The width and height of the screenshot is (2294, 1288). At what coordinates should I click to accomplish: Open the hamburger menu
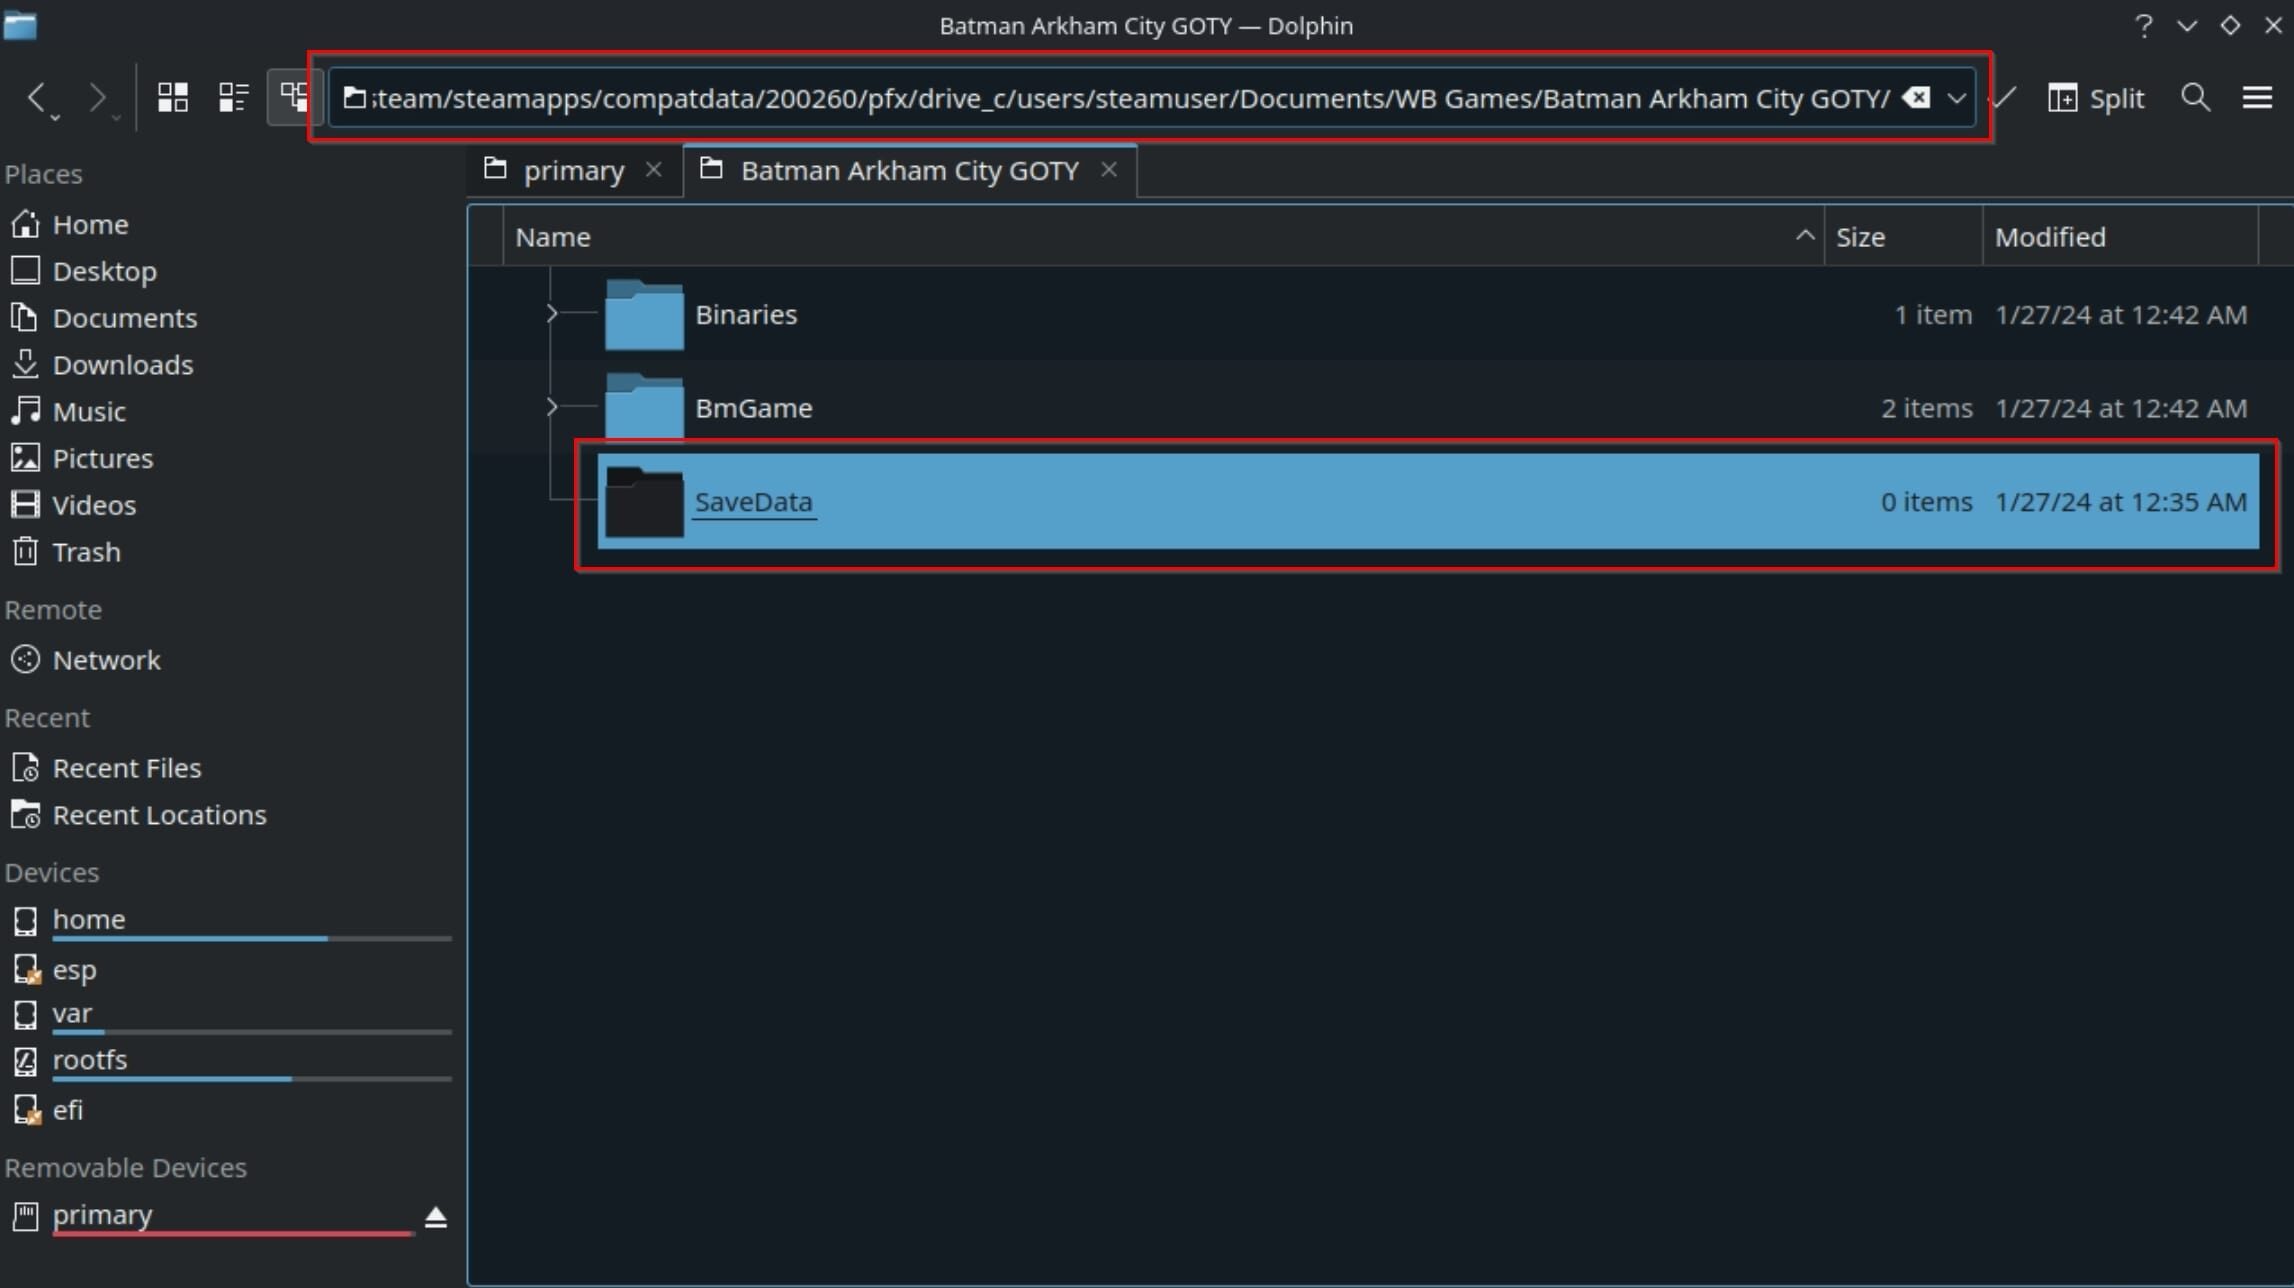[2257, 98]
